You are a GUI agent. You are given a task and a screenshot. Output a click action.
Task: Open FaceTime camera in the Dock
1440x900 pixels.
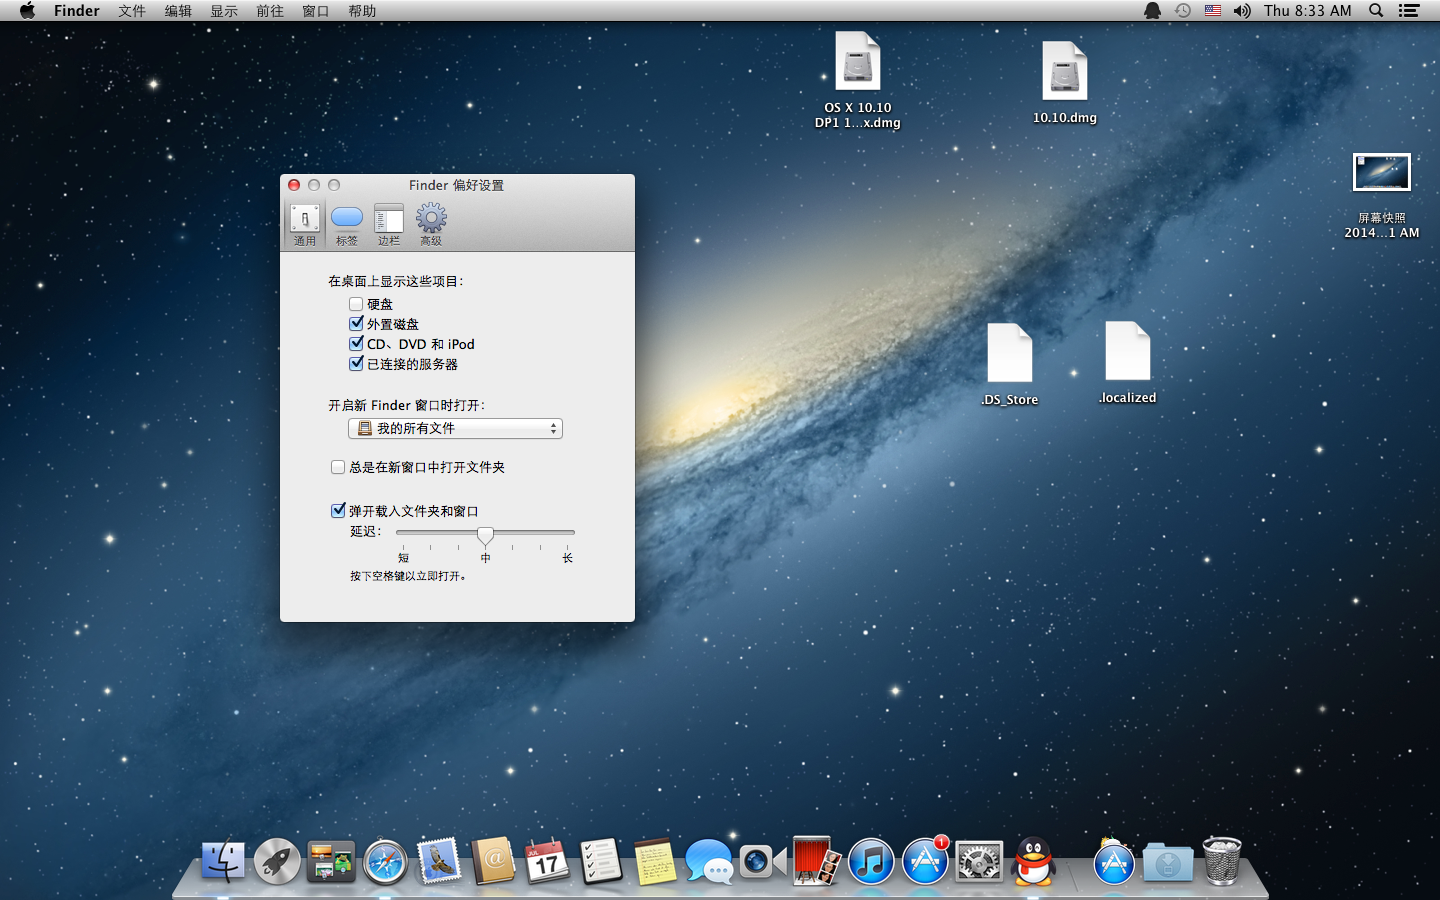[763, 861]
